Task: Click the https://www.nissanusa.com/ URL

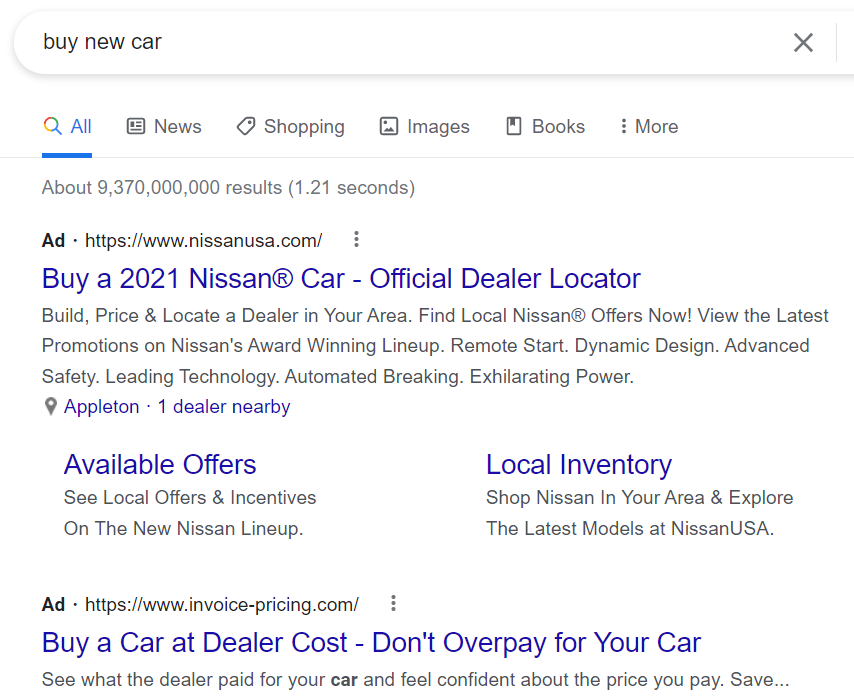Action: pos(204,240)
